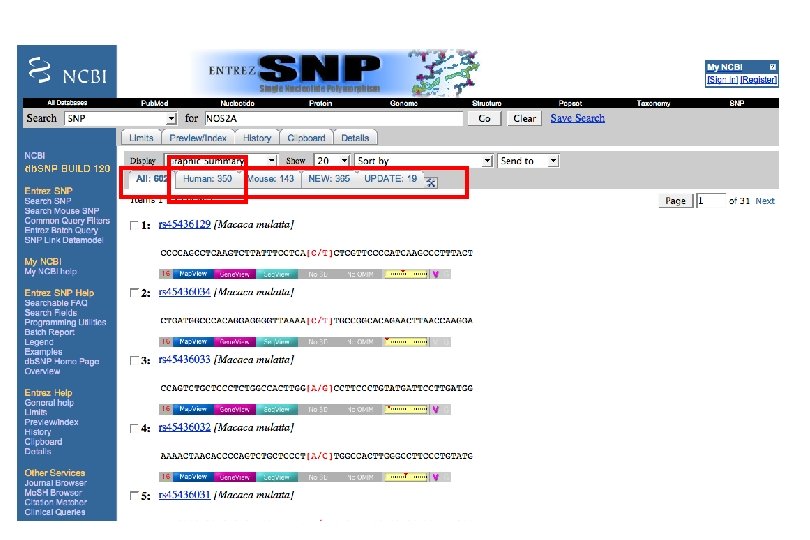Select the NEW: 365 results tab
810x540 pixels.
coord(329,179)
